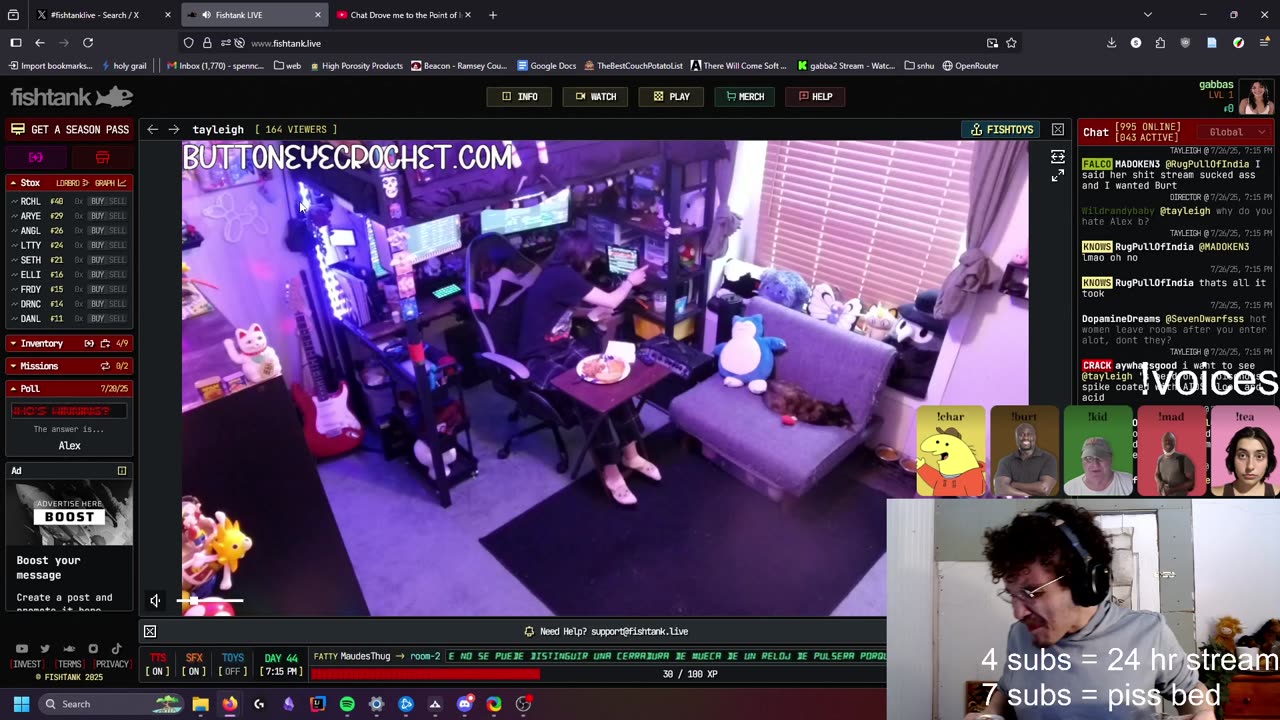Open the PRIVACY footer link
This screenshot has width=1280, height=720.
tap(112, 664)
